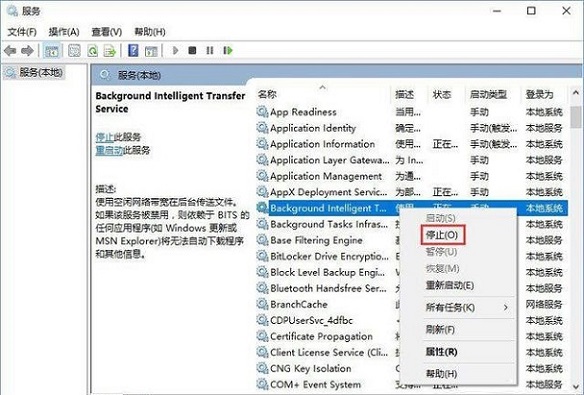The width and height of the screenshot is (584, 395).
Task: Open the 操作(A) menu
Action: (x=64, y=32)
